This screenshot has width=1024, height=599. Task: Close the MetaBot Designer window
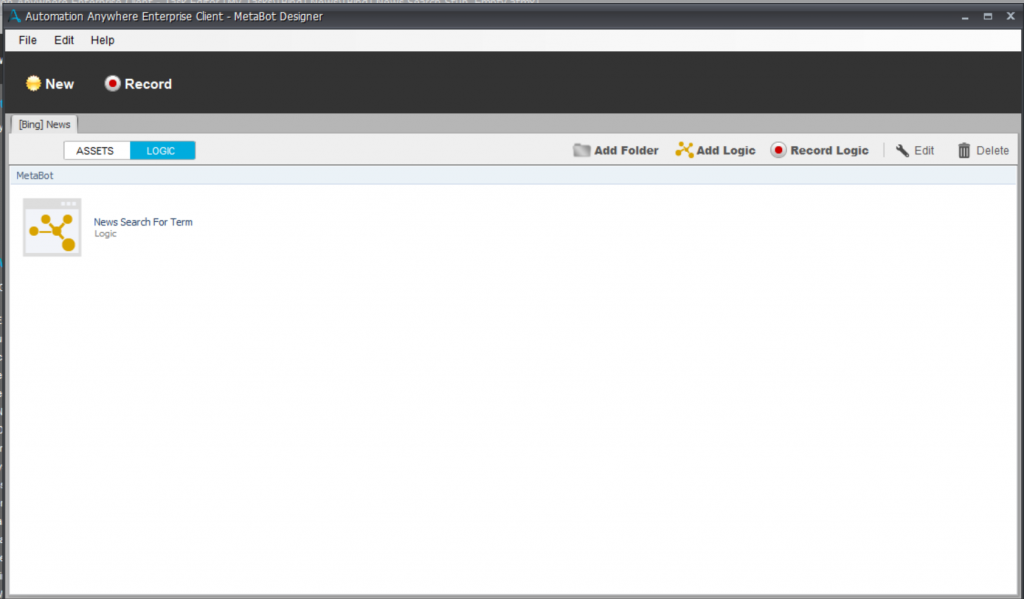pos(1010,17)
